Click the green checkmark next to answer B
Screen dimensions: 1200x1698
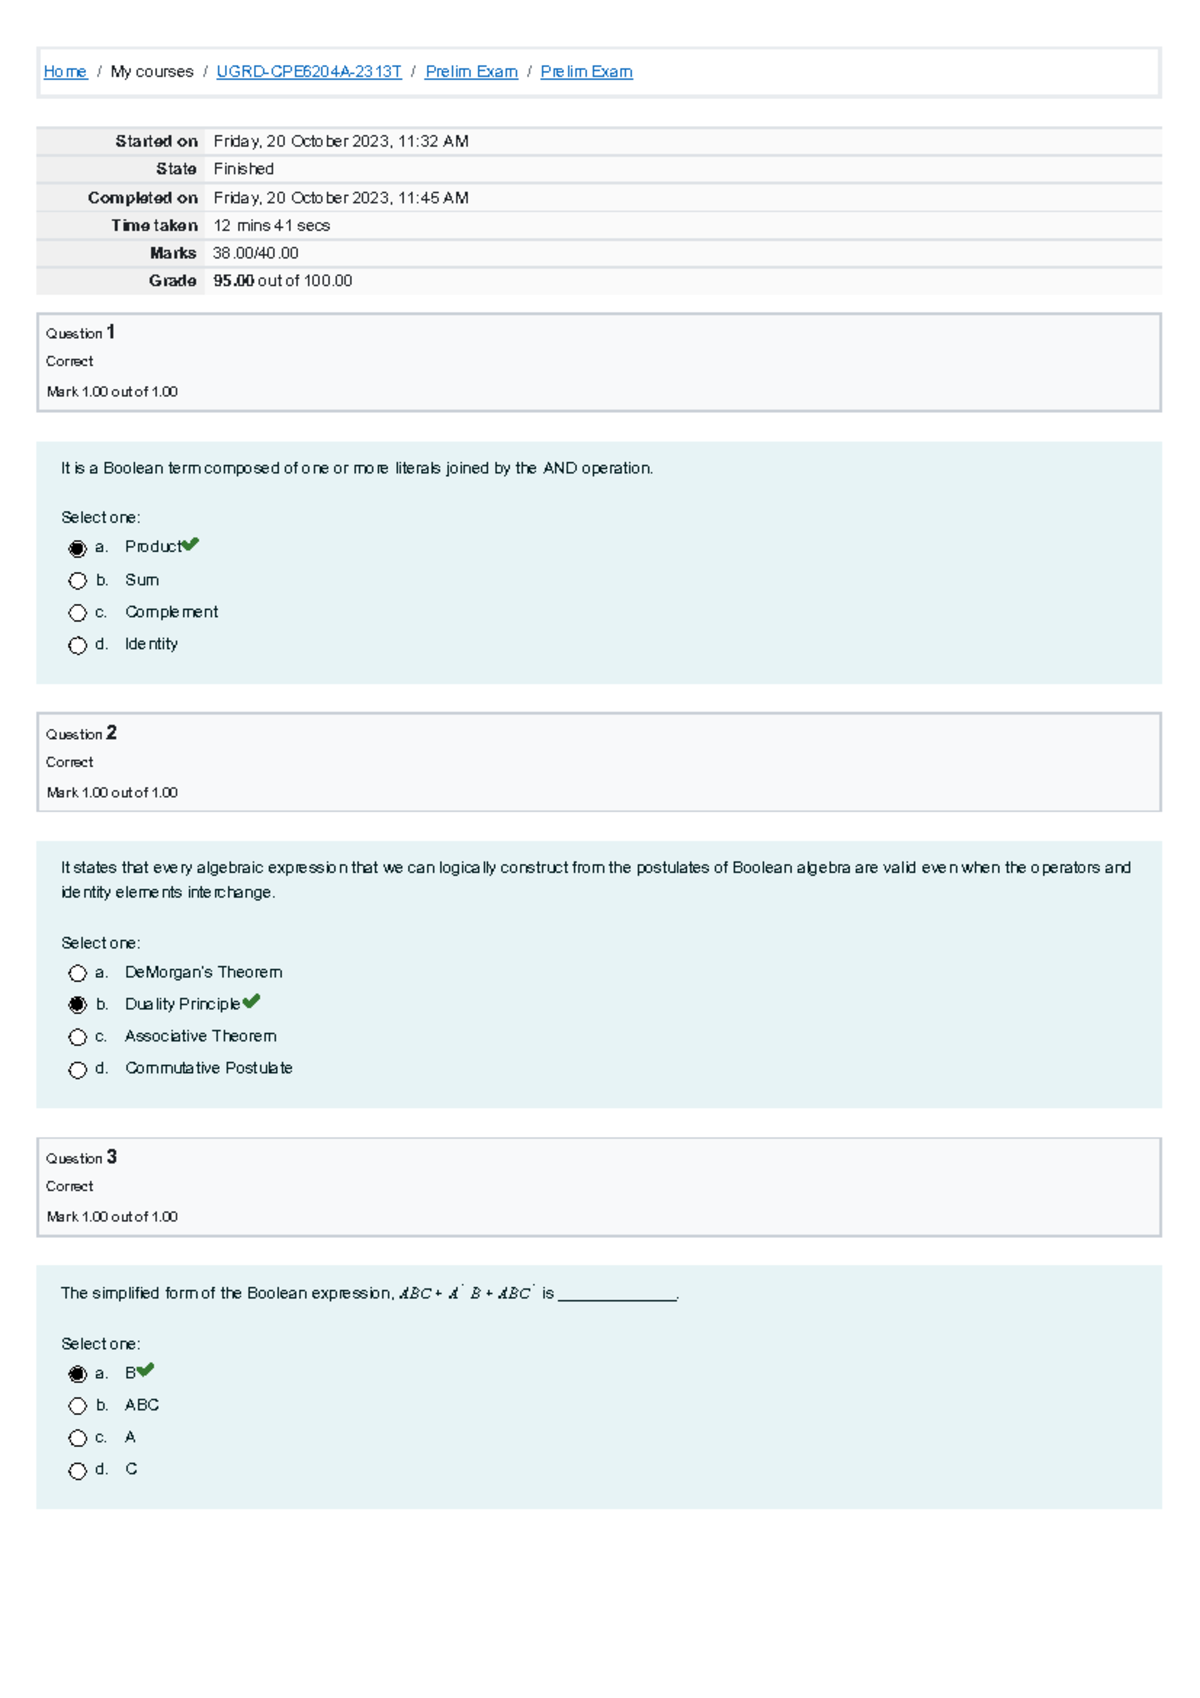(x=146, y=1370)
